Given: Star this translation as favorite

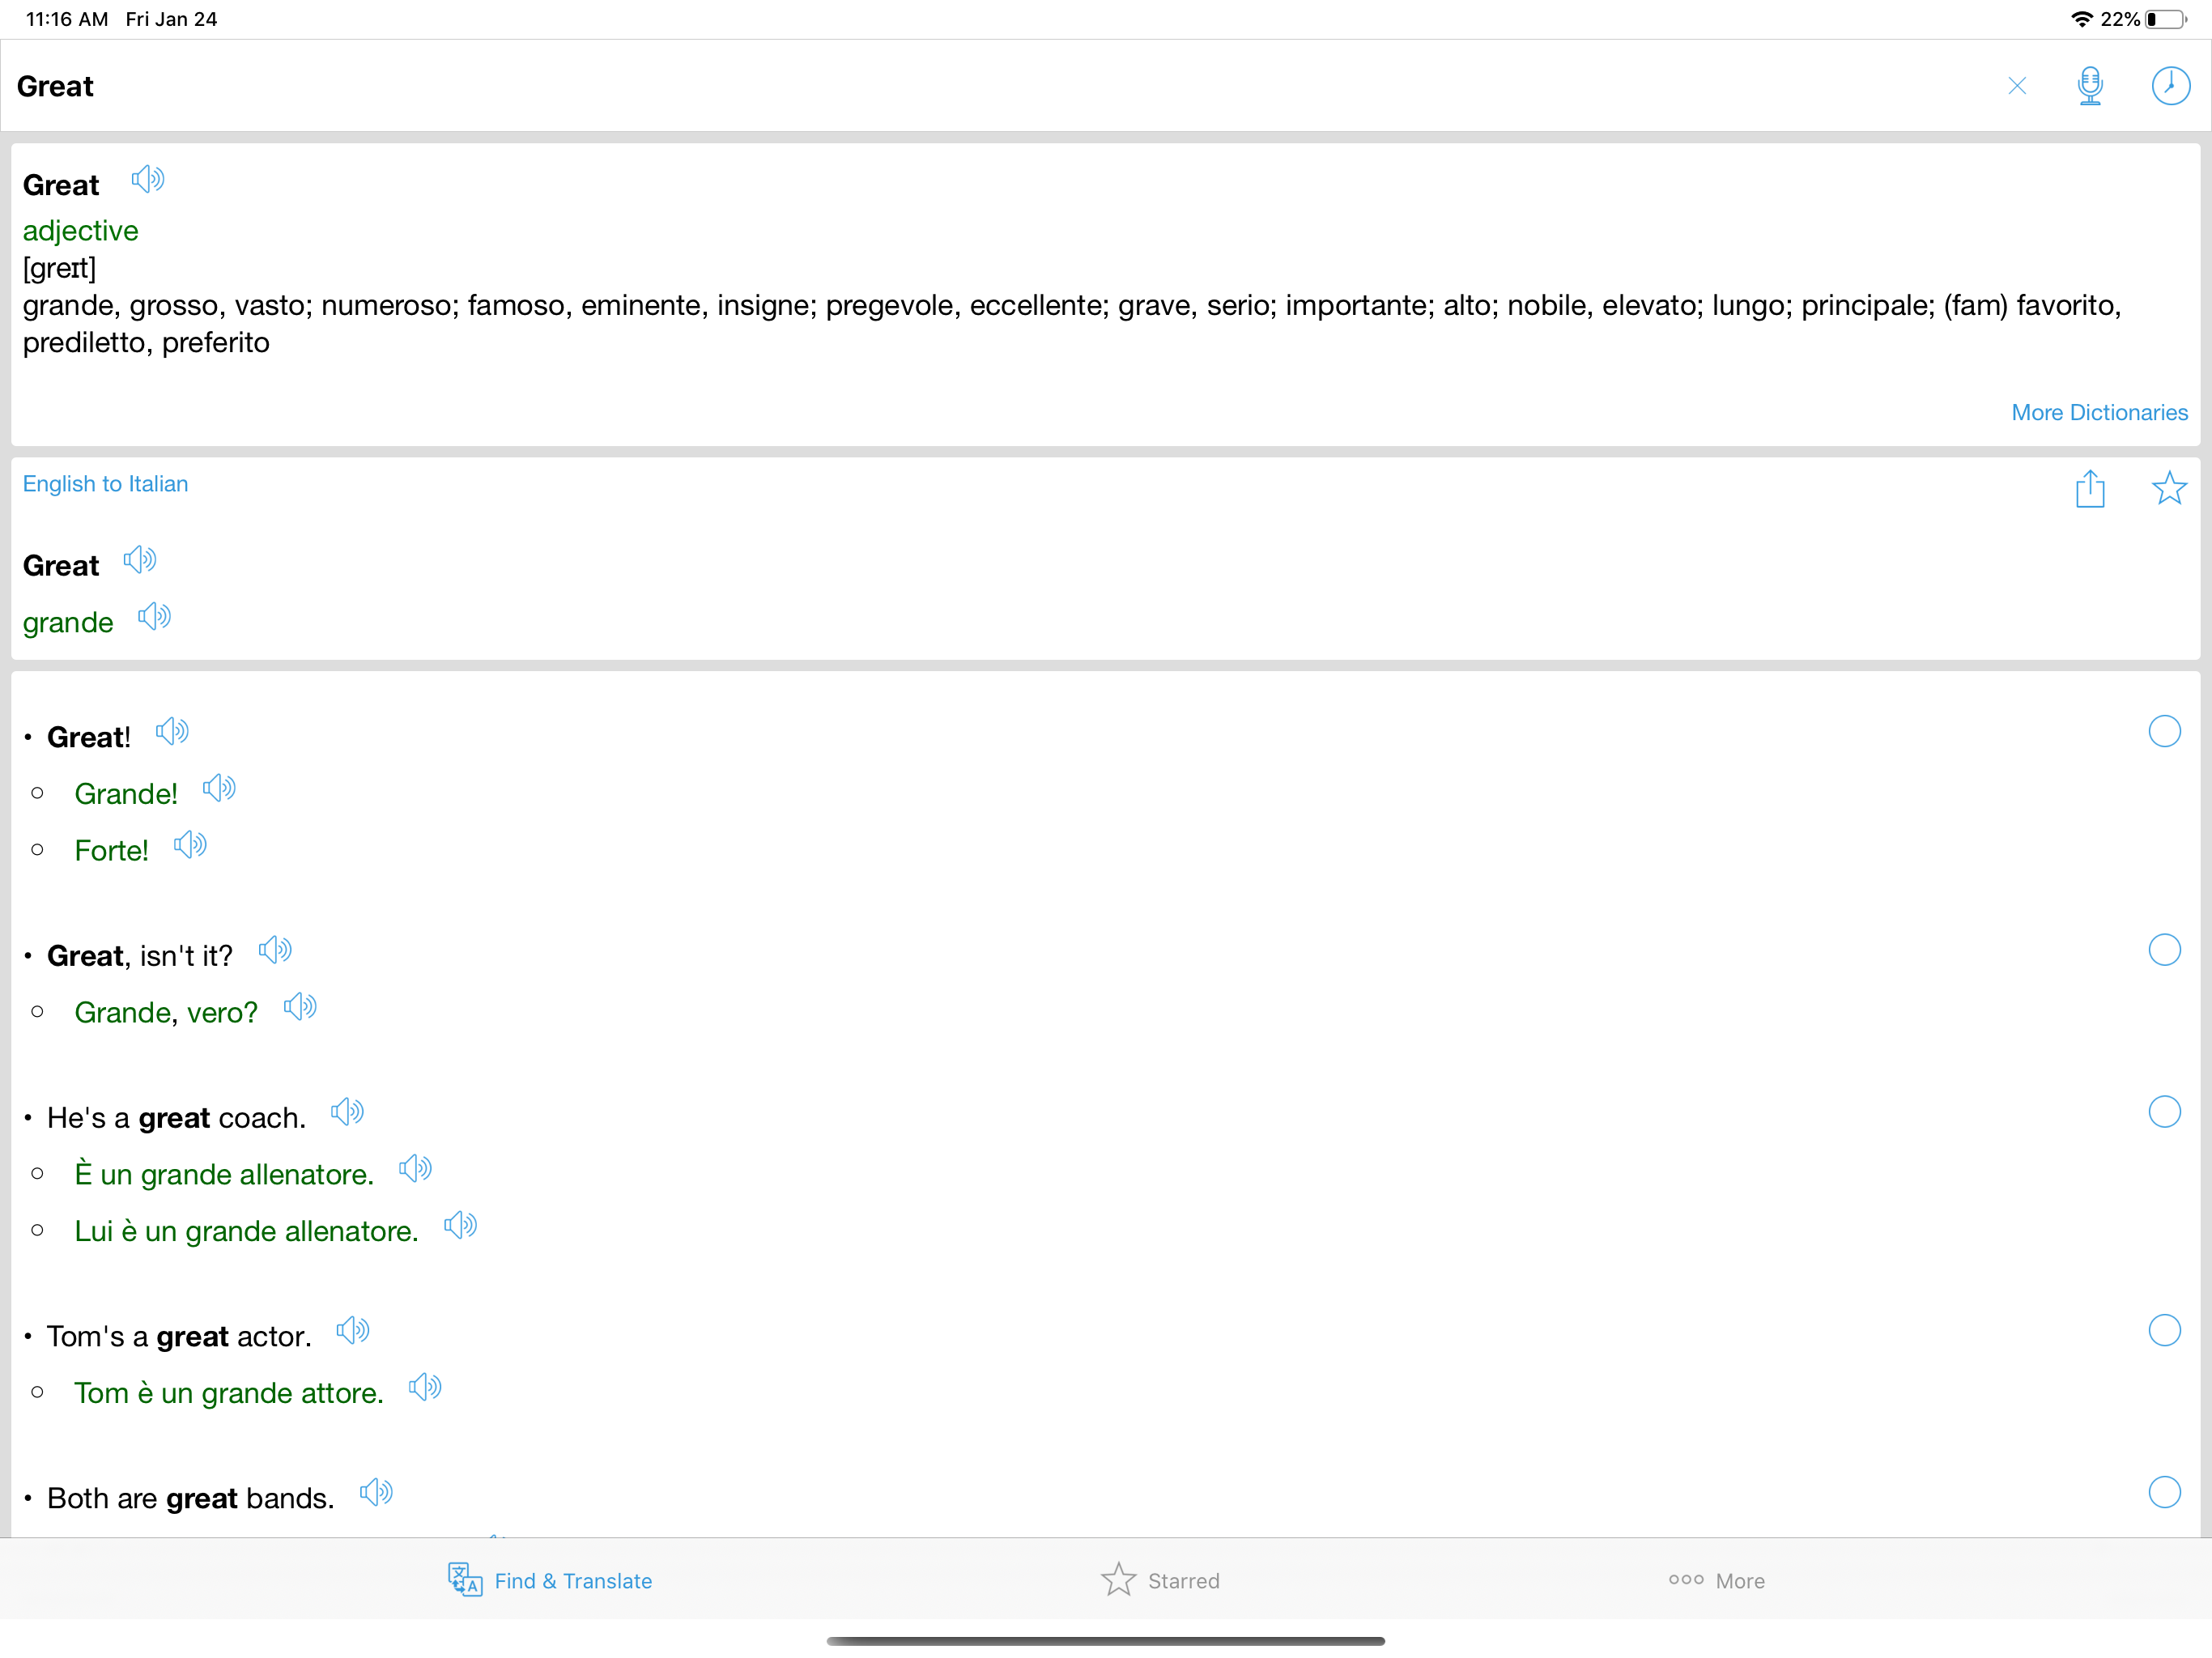Looking at the screenshot, I should [2168, 489].
